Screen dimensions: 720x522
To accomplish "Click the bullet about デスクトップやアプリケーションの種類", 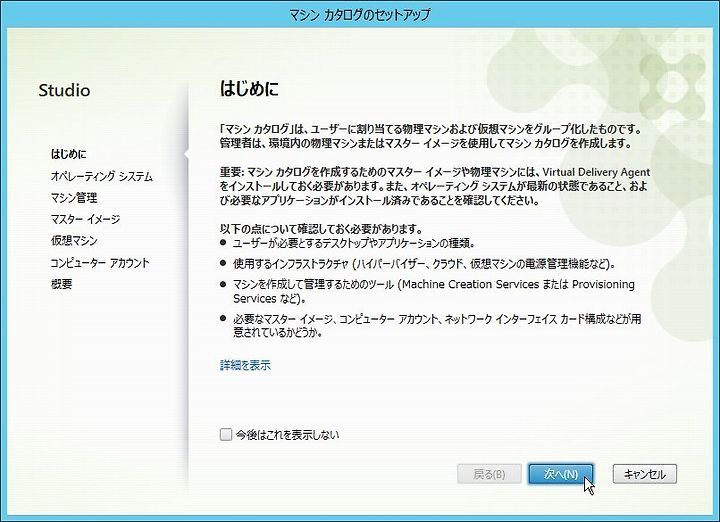I will [x=354, y=243].
